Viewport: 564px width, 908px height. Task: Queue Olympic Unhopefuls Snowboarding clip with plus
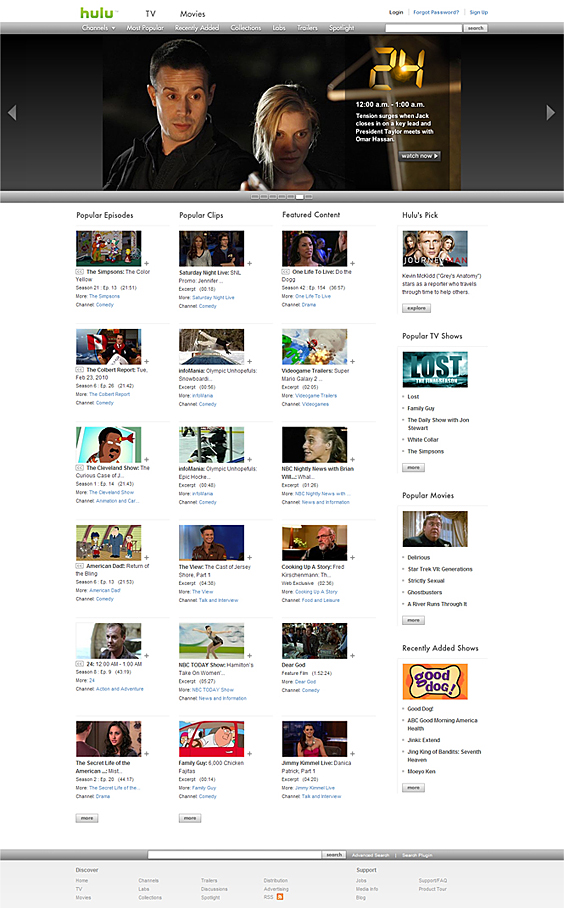pos(250,361)
